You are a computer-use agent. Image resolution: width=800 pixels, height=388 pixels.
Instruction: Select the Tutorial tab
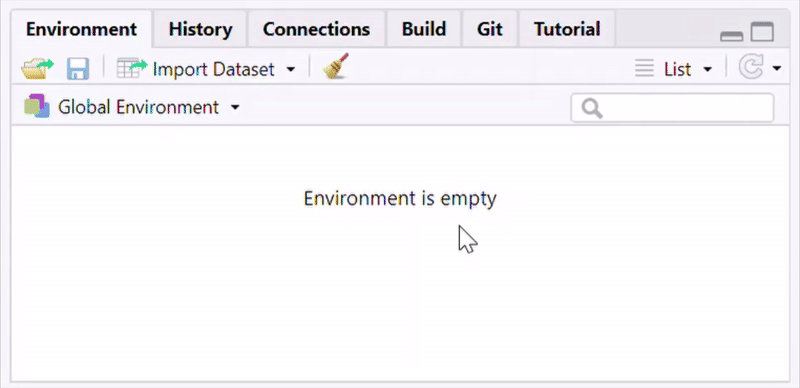(567, 29)
